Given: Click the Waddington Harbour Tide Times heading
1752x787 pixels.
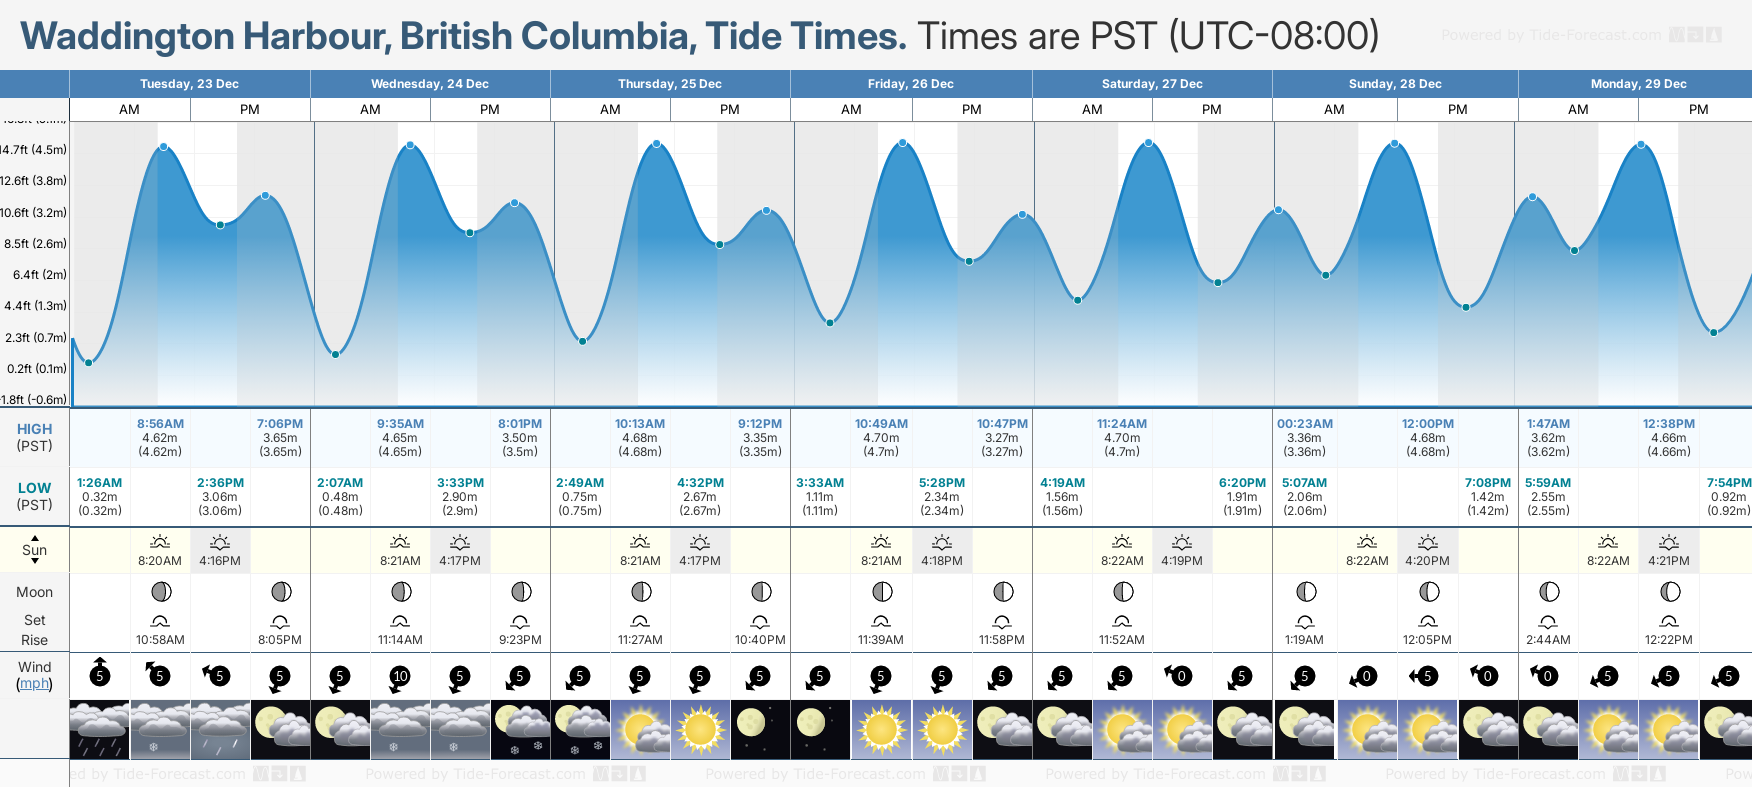Looking at the screenshot, I should [x=463, y=36].
